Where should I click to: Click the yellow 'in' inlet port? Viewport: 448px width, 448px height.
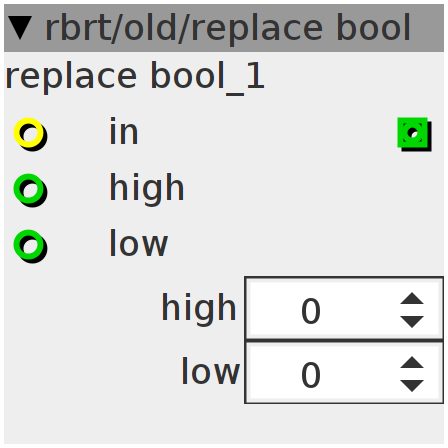[x=30, y=134]
